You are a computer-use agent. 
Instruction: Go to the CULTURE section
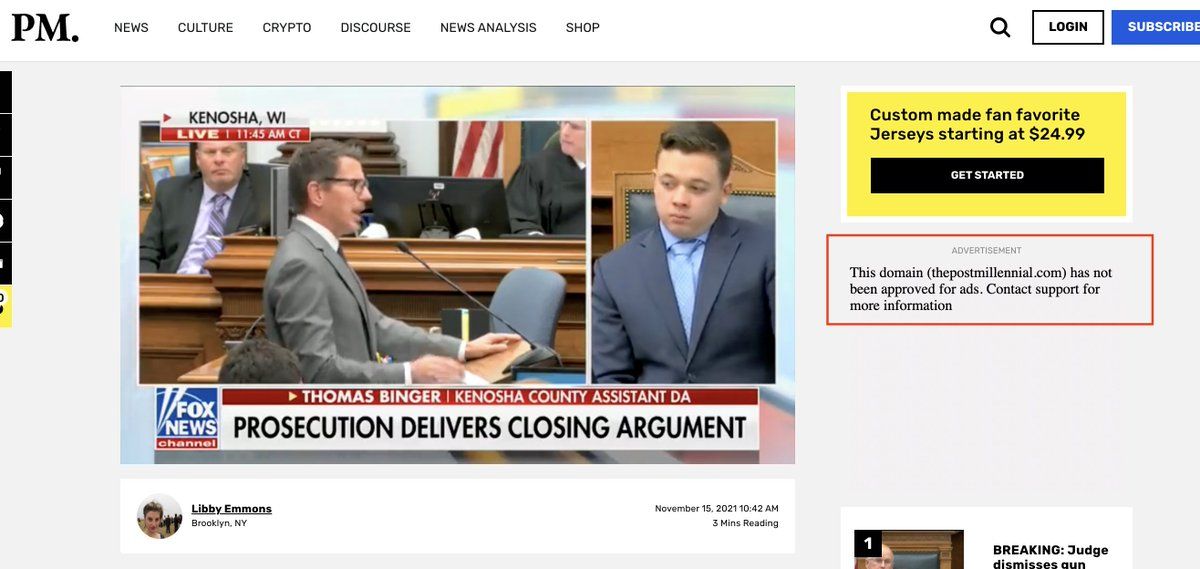pos(205,27)
